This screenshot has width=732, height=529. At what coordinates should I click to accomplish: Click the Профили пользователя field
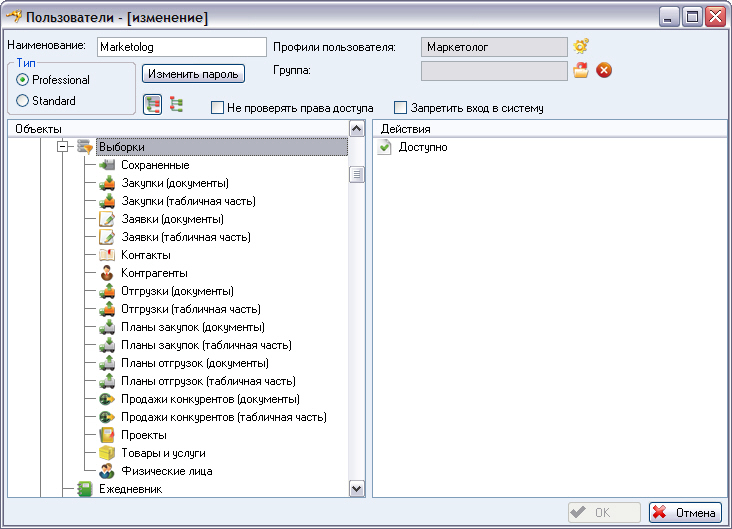point(494,47)
